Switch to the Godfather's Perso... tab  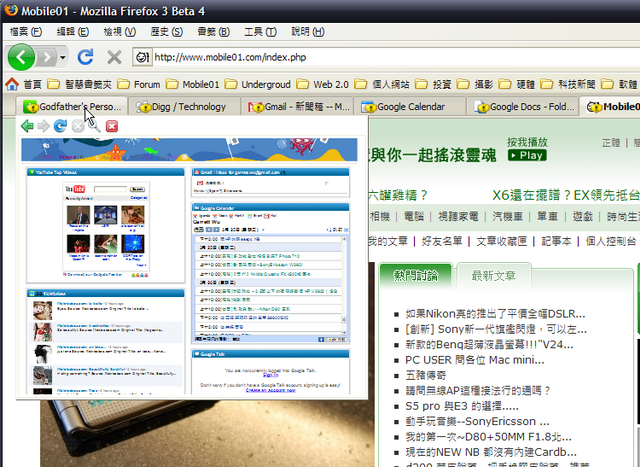(x=72, y=107)
